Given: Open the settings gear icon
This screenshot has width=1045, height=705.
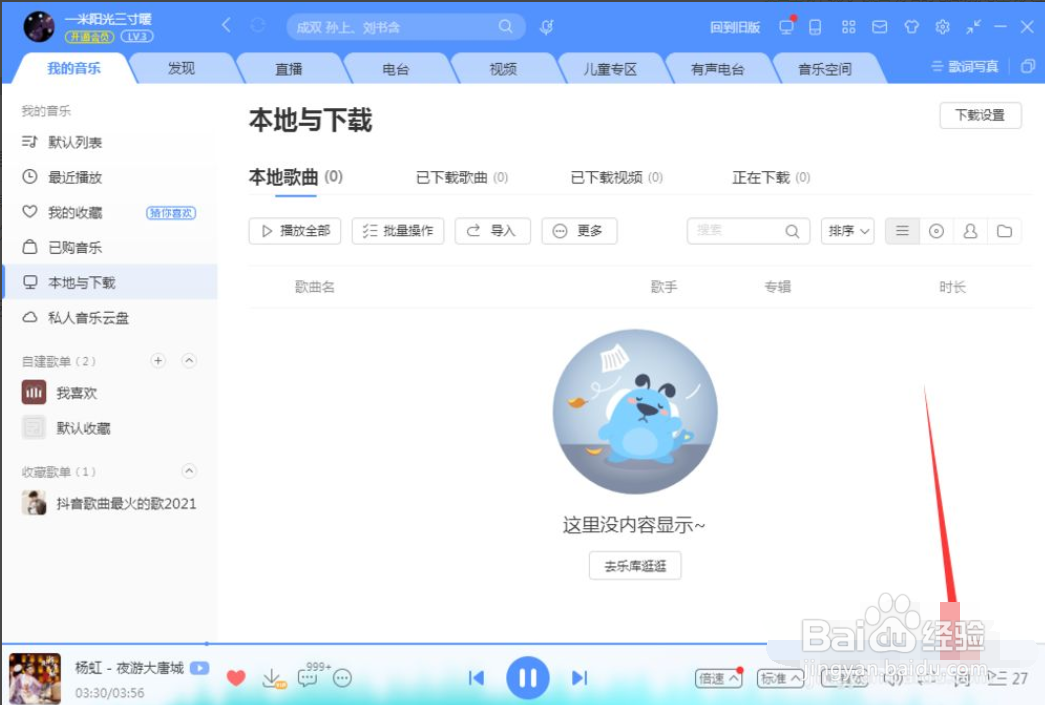Looking at the screenshot, I should point(942,27).
